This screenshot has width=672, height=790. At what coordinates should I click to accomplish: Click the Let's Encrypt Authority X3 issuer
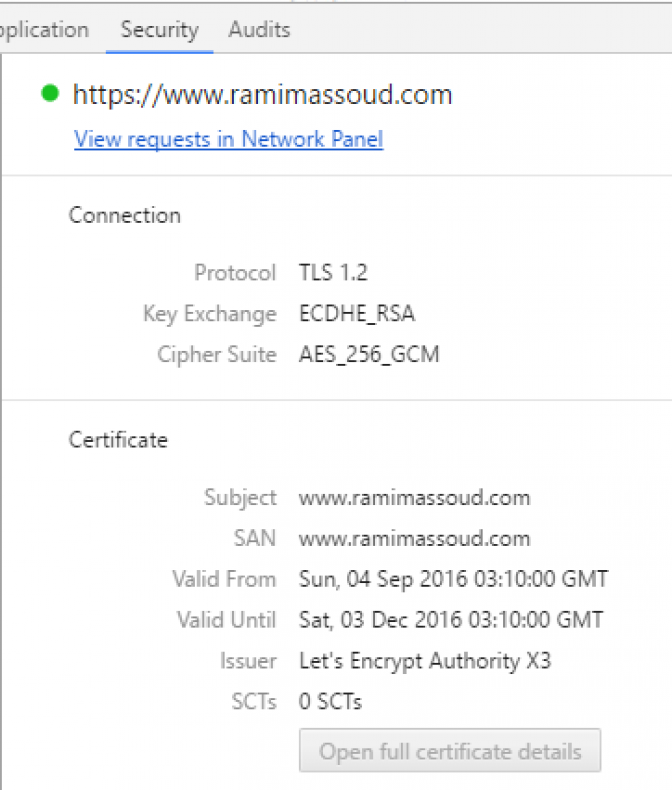425,661
